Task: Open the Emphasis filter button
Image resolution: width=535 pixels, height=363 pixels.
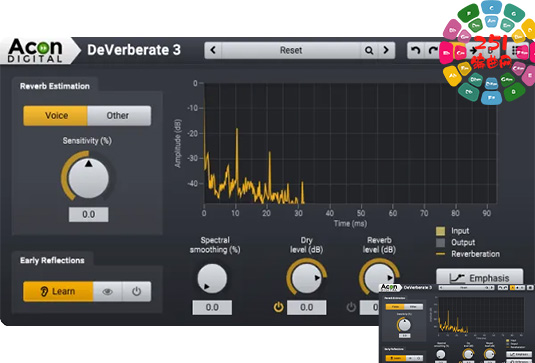Action: tap(479, 278)
